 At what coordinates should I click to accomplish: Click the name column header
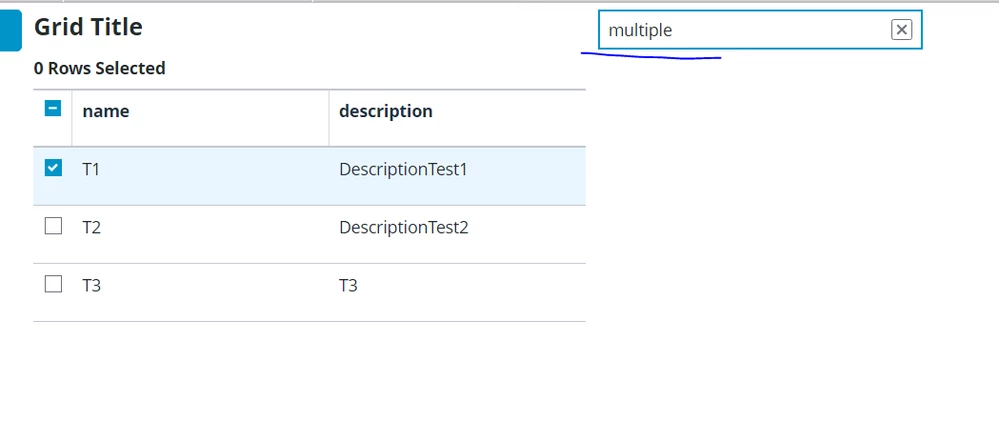[x=106, y=111]
